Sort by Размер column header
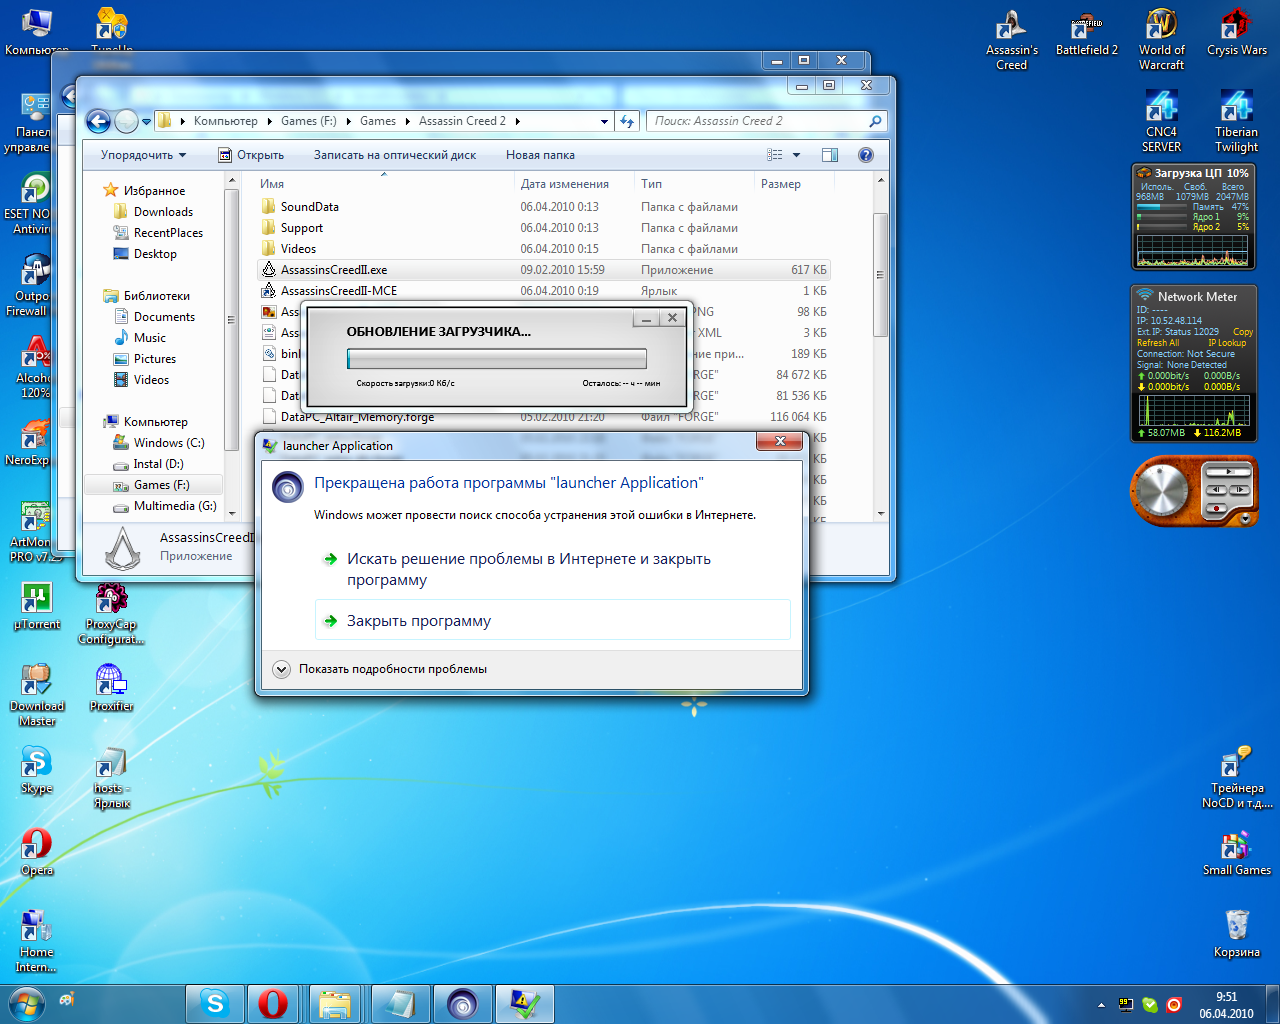This screenshot has width=1280, height=1024. (x=792, y=184)
